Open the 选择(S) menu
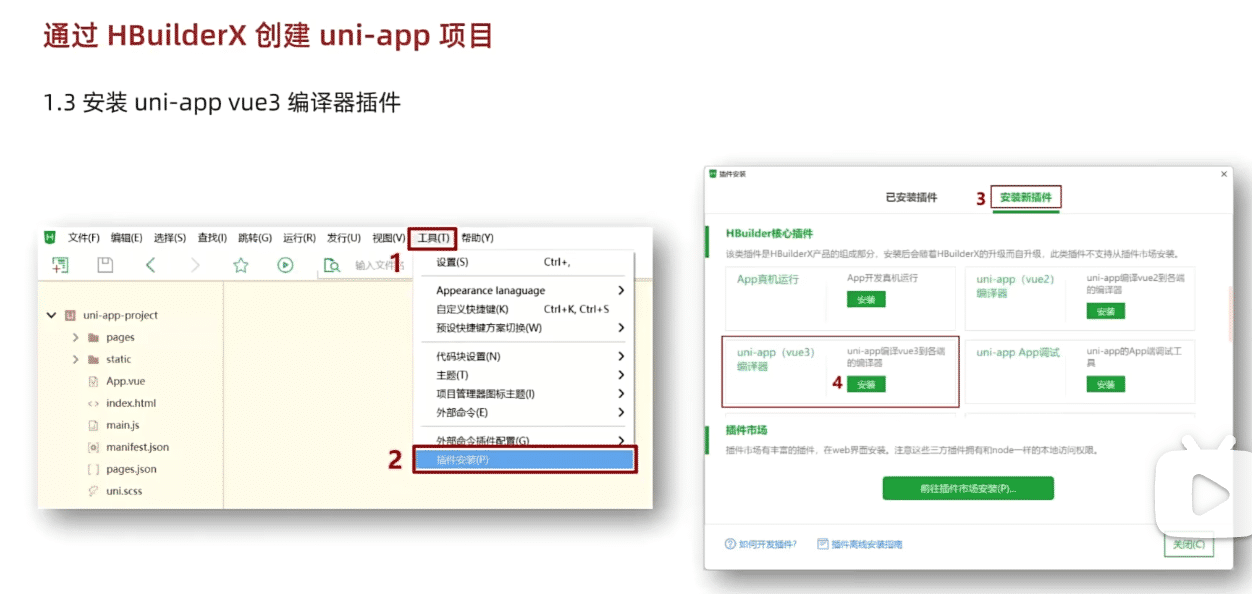The height and width of the screenshot is (594, 1252). click(x=170, y=238)
